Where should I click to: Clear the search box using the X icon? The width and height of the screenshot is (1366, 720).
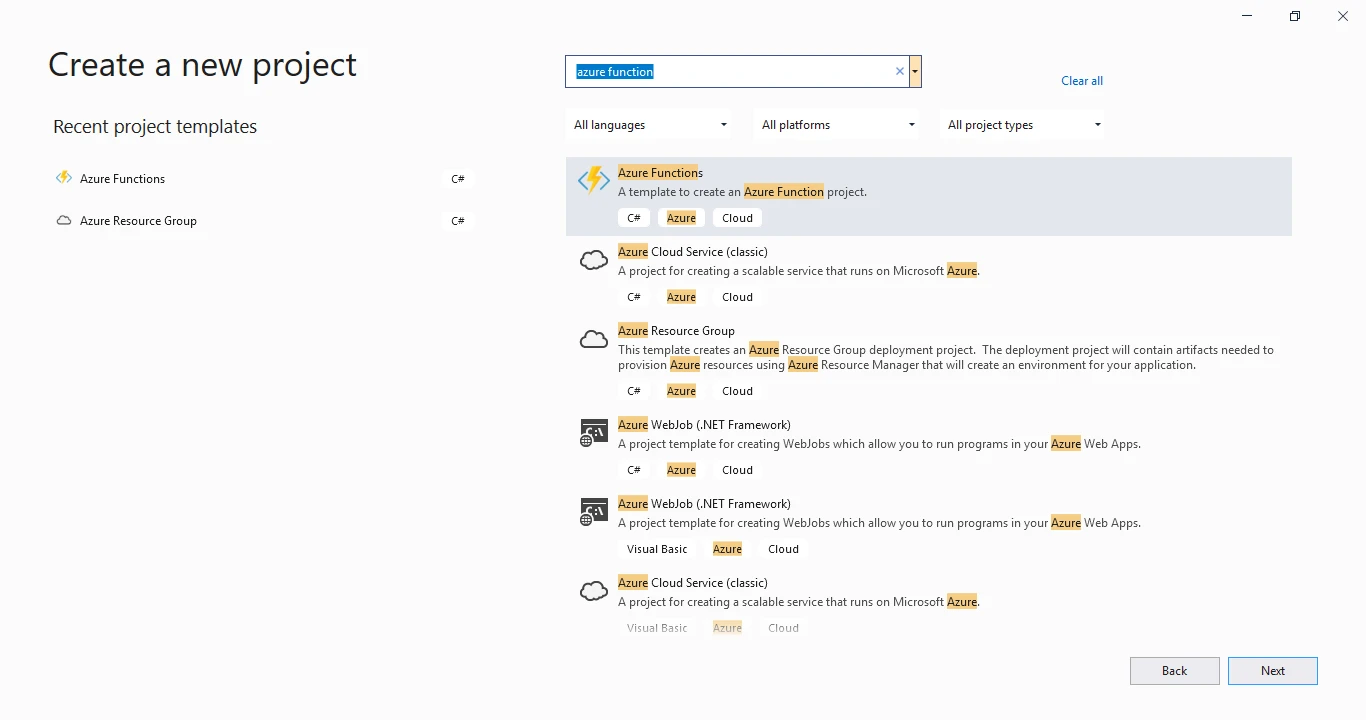899,71
